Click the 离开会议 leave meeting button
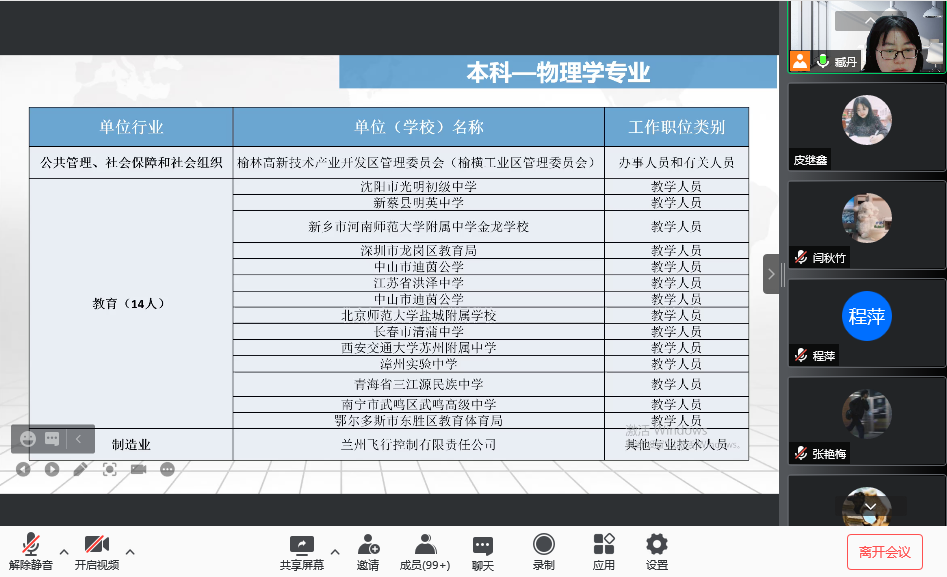Image resolution: width=947 pixels, height=577 pixels. (884, 552)
